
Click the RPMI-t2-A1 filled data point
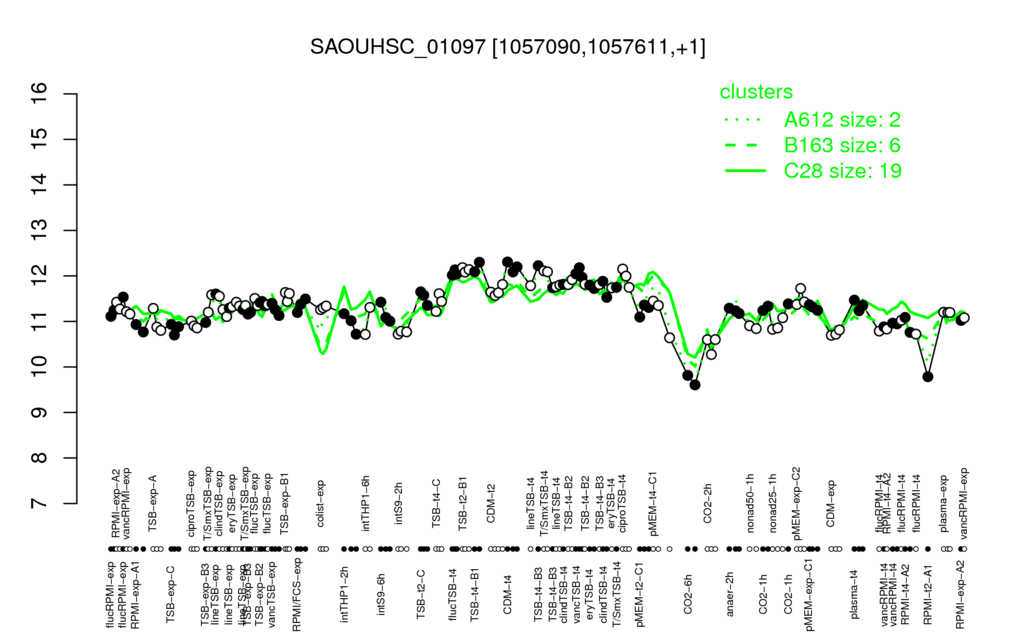(x=927, y=376)
